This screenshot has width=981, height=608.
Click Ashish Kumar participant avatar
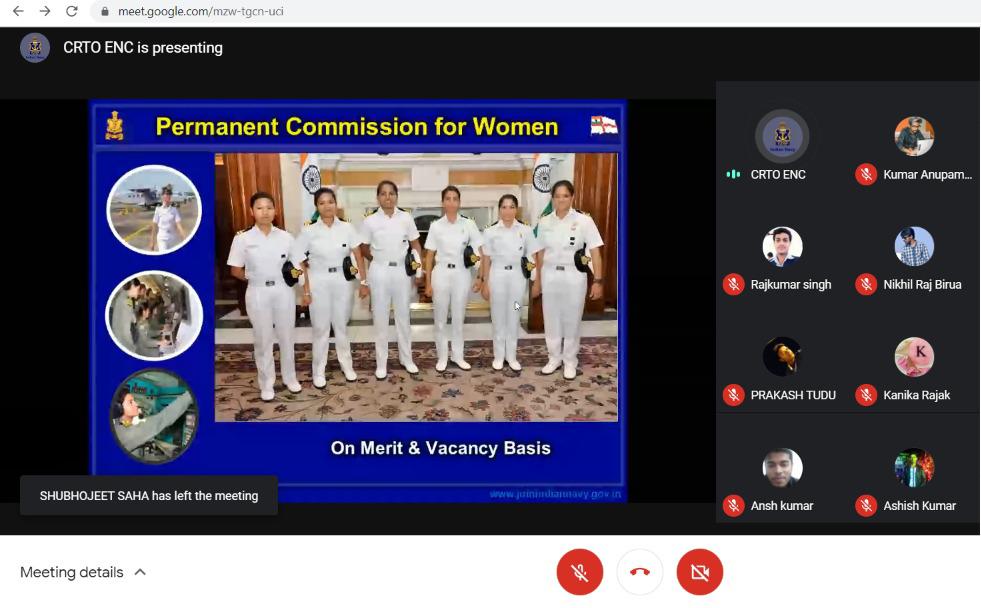point(914,468)
